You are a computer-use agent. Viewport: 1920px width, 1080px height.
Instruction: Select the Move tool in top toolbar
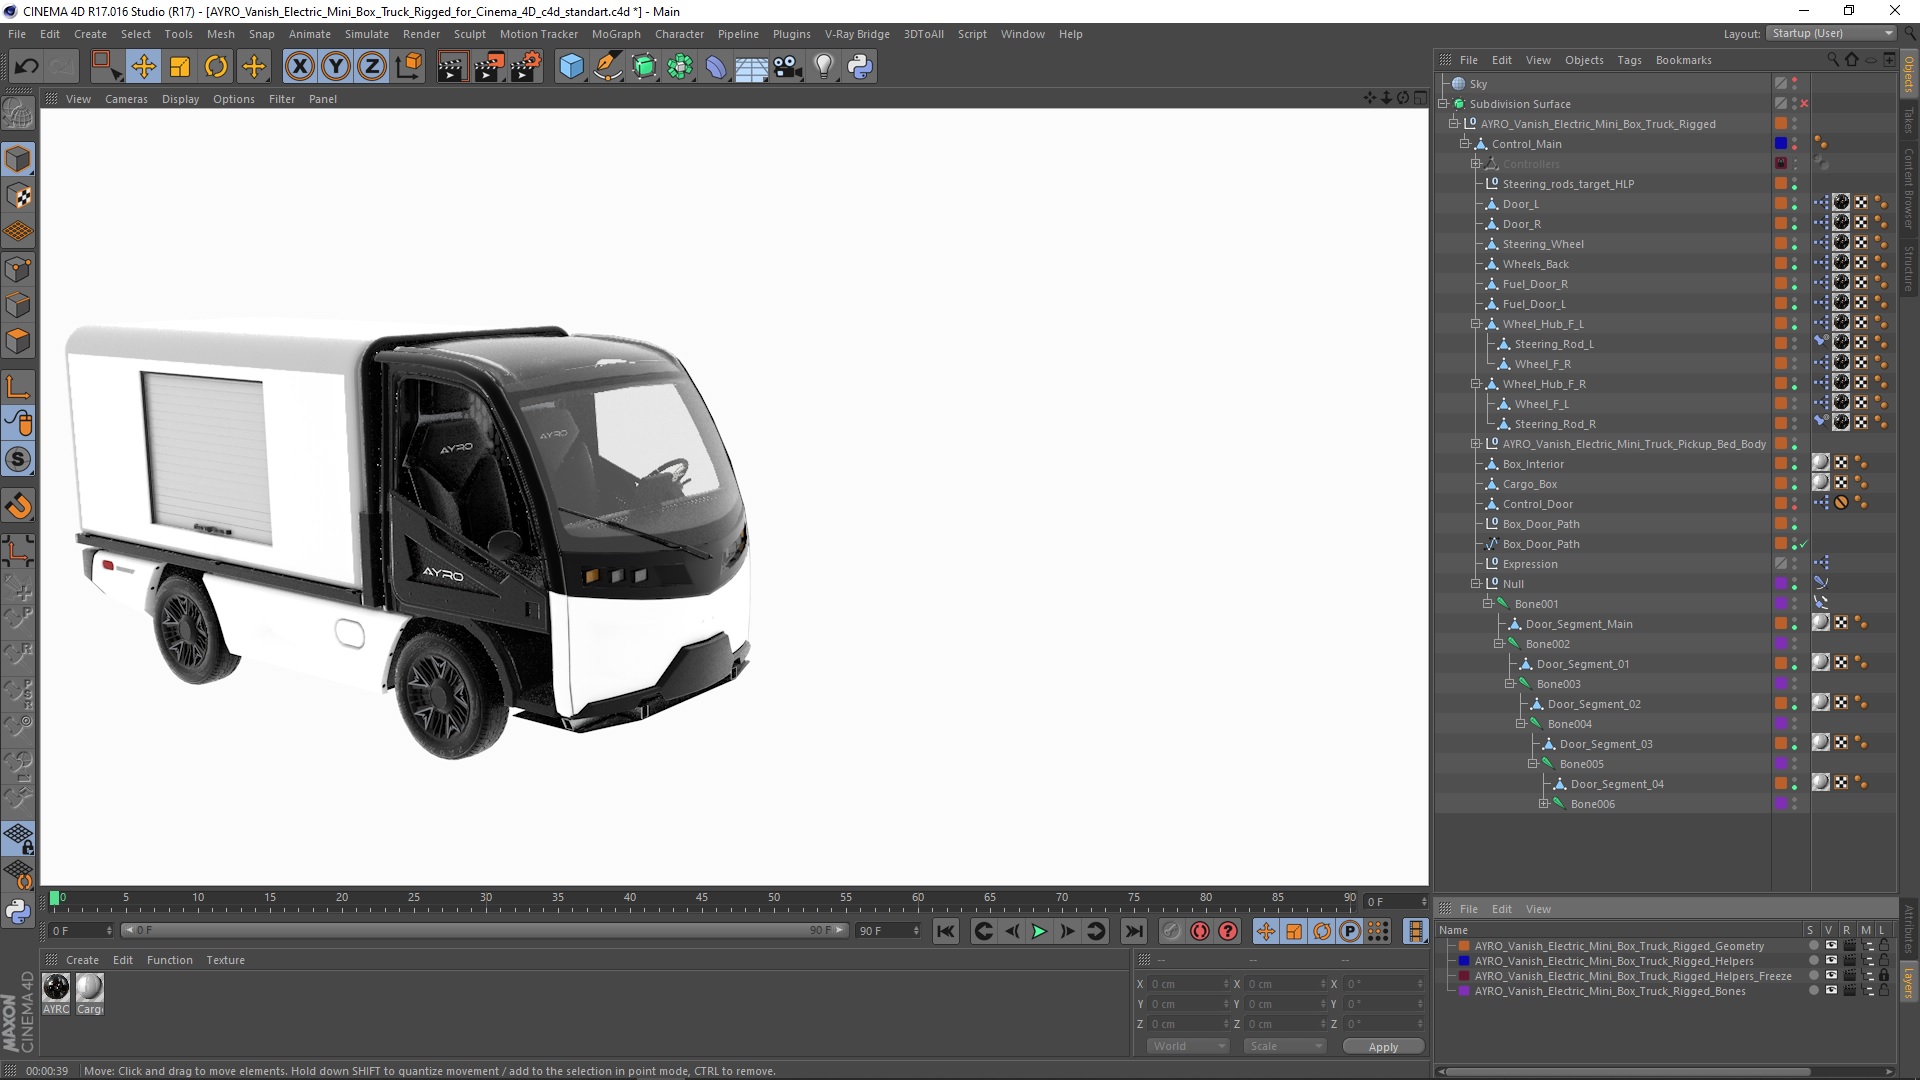(143, 67)
